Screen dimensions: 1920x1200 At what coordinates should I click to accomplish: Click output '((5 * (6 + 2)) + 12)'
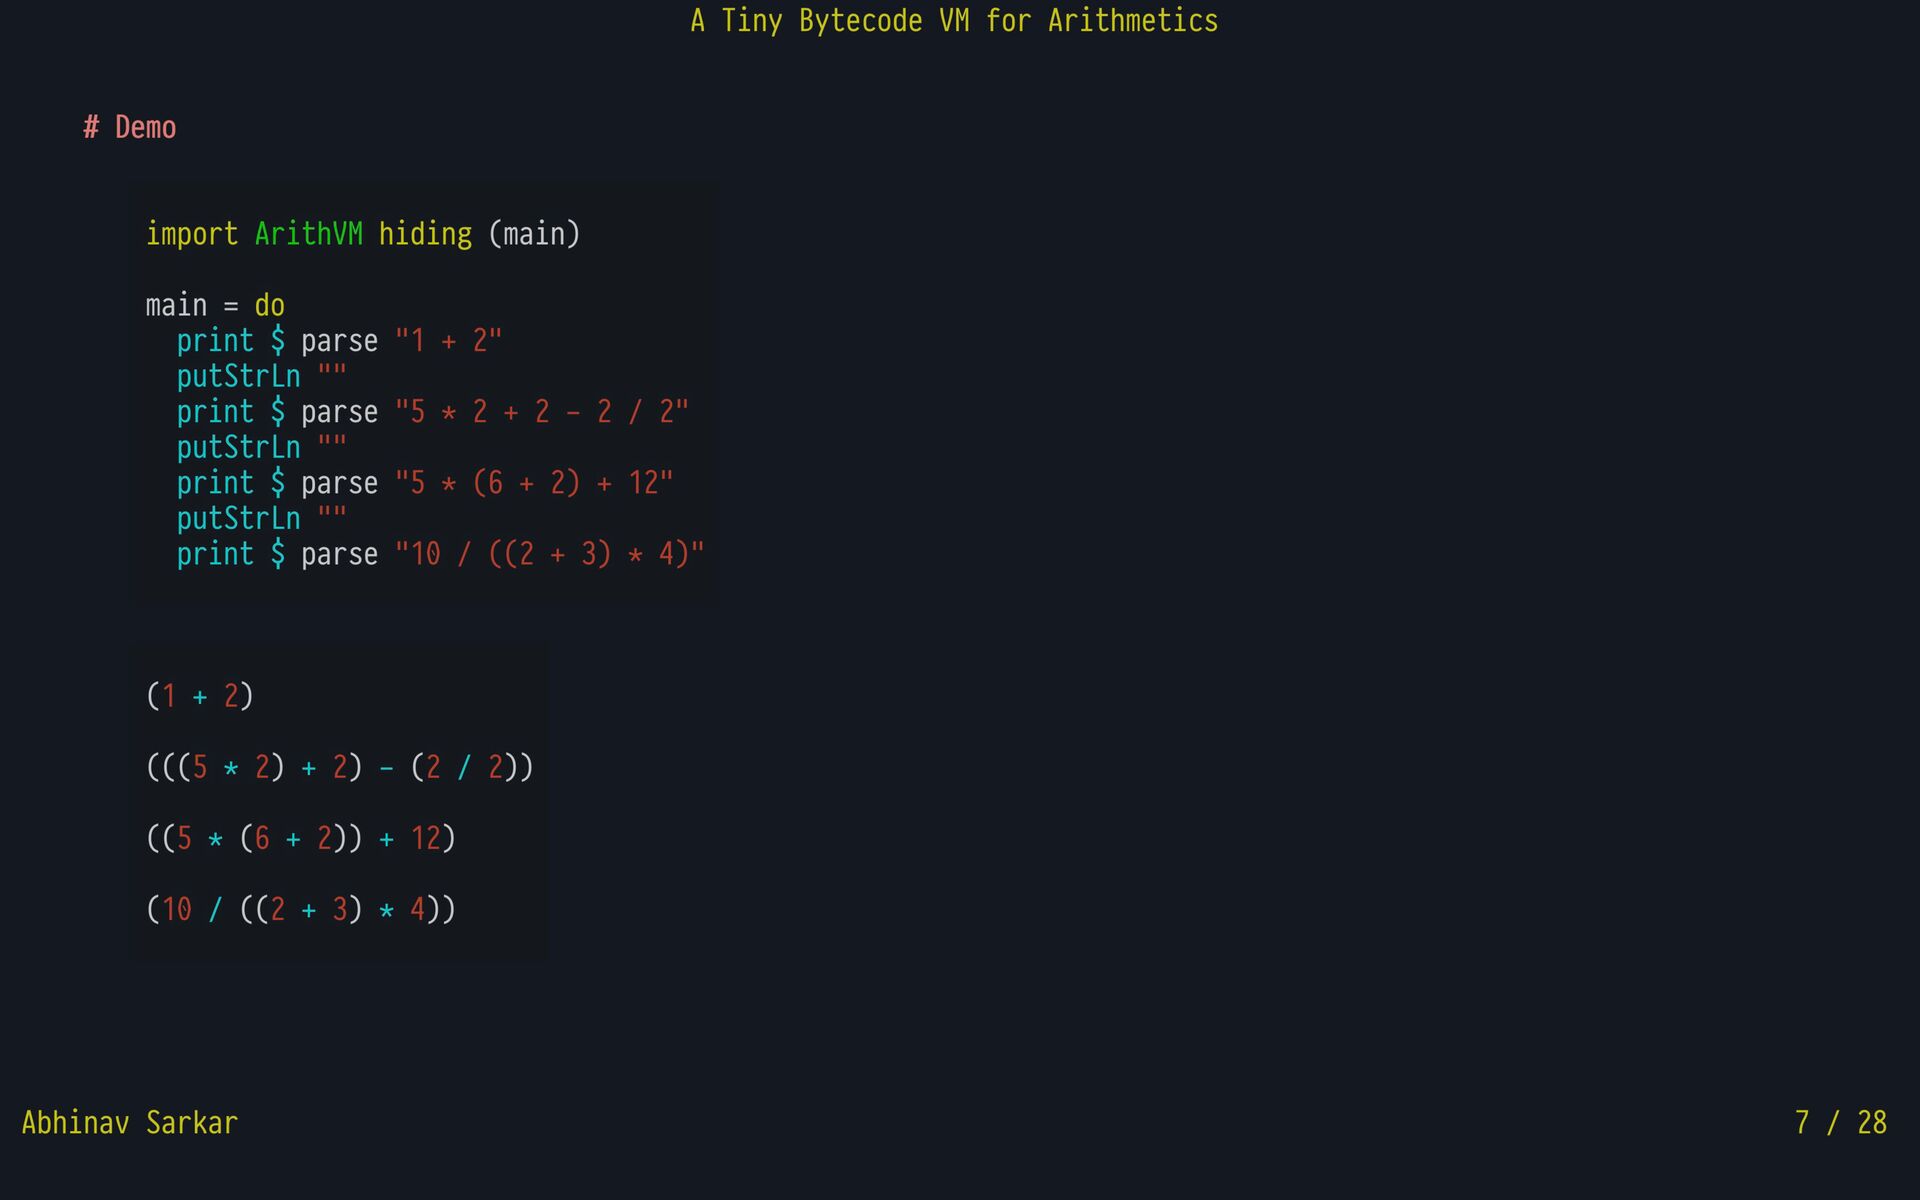click(301, 838)
